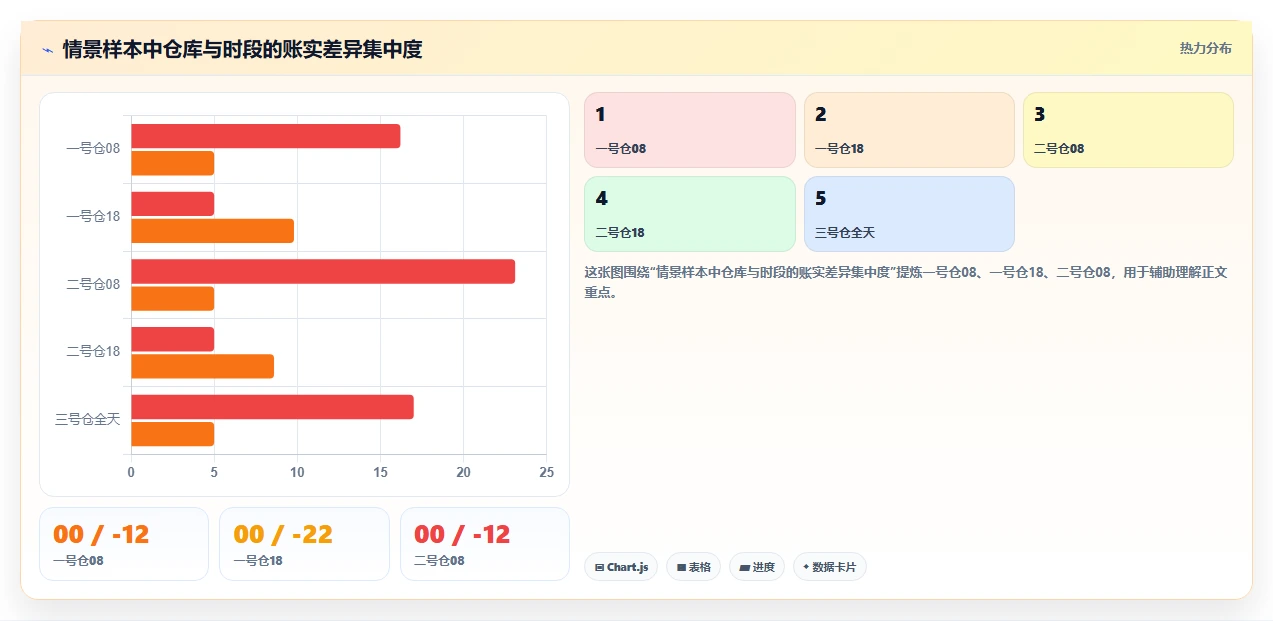Click the lightning icon beside the title

pos(47,49)
